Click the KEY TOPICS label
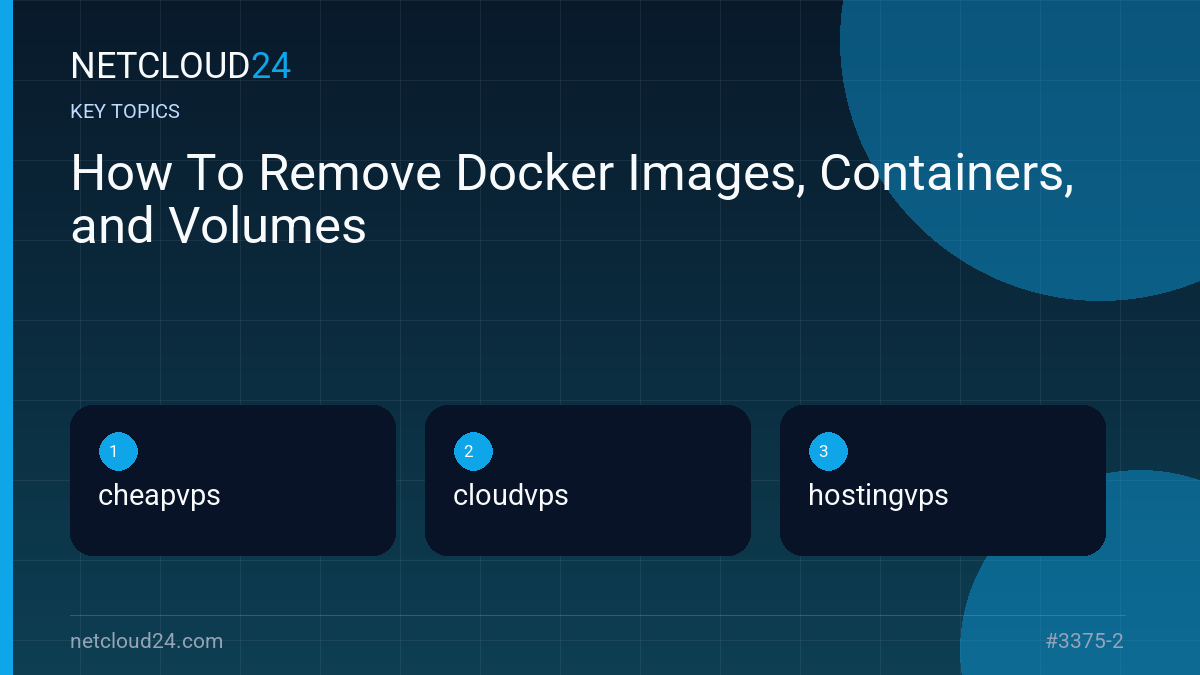 pyautogui.click(x=125, y=112)
